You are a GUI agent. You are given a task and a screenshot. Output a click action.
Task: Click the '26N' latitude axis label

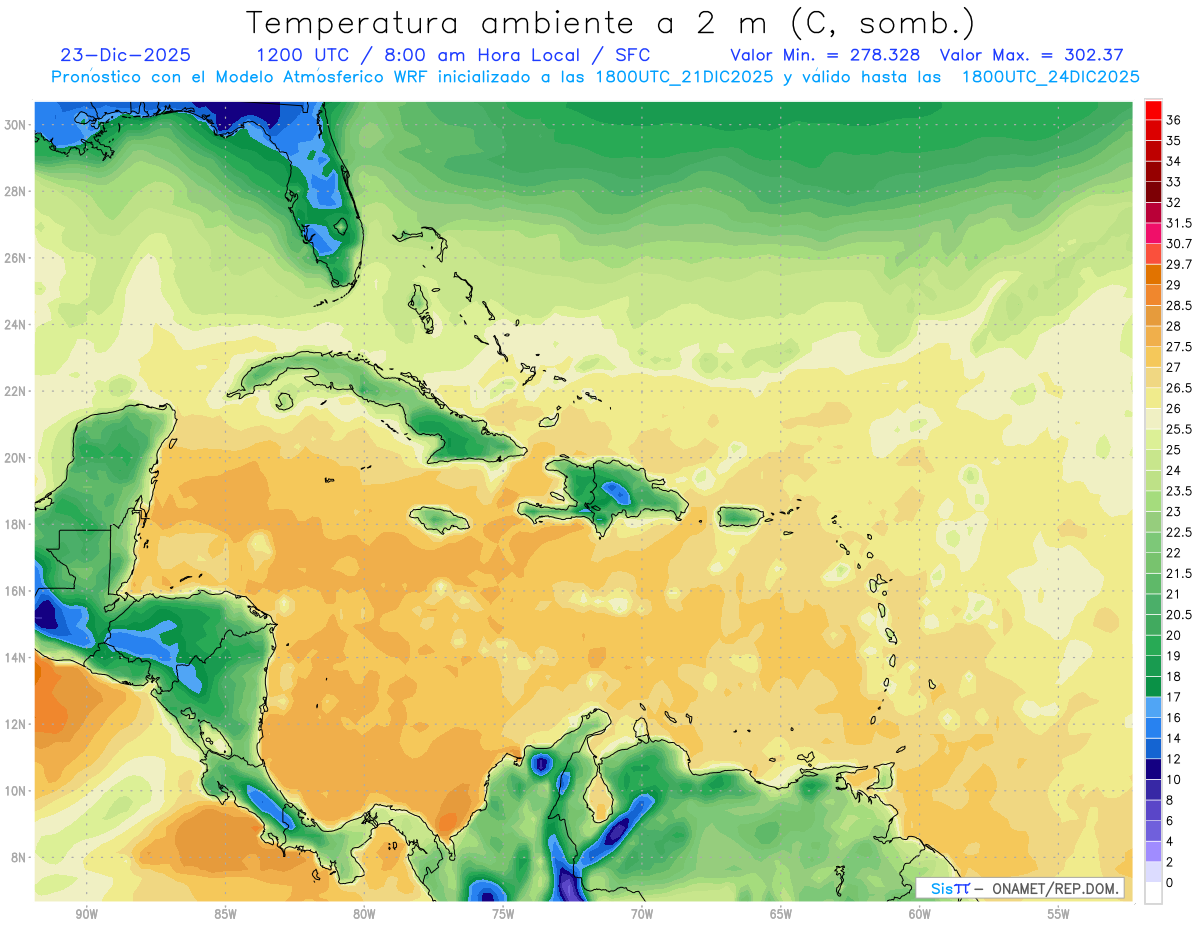[17, 258]
